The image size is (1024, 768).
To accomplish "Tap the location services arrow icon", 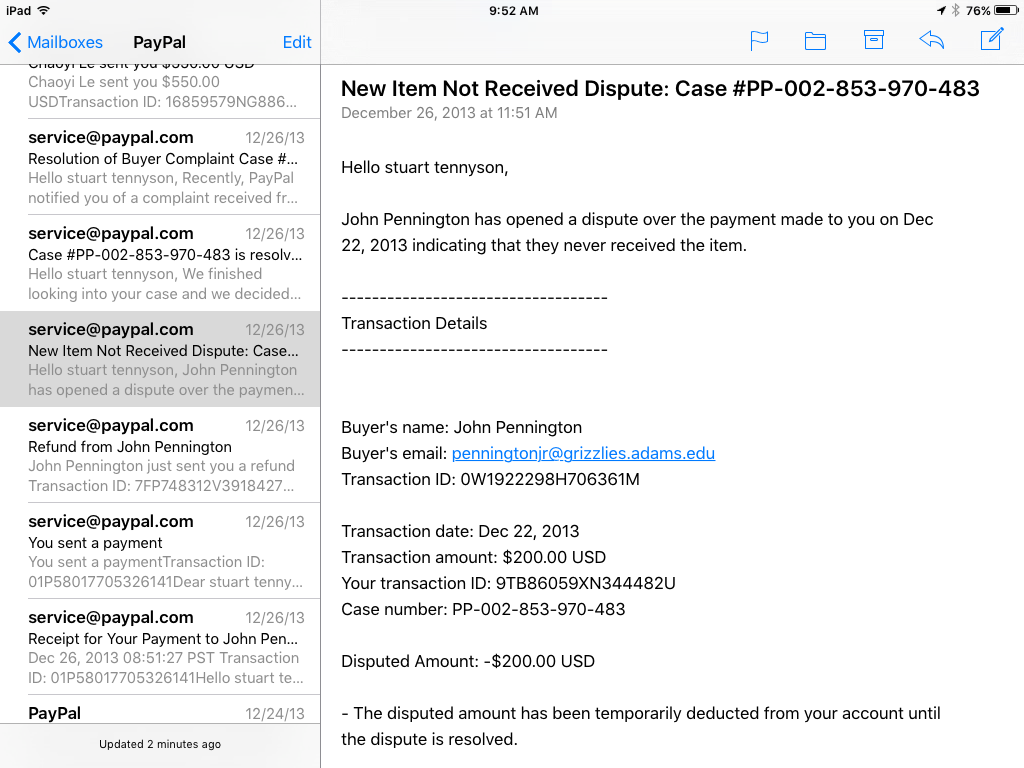I will pos(941,10).
